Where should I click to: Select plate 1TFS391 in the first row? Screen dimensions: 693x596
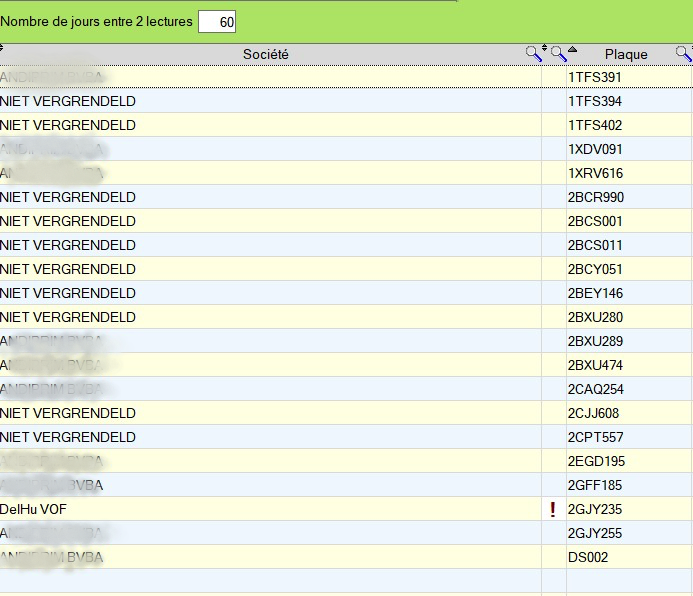coord(595,77)
